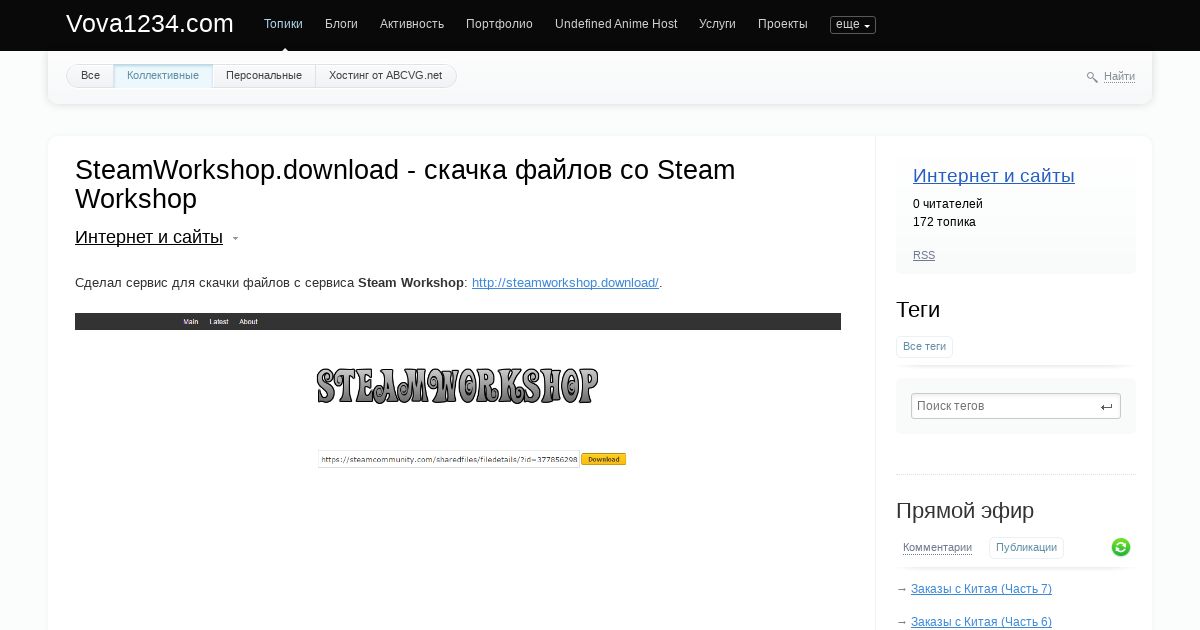Open the Топики menu item
This screenshot has width=1200, height=630.
click(x=283, y=24)
